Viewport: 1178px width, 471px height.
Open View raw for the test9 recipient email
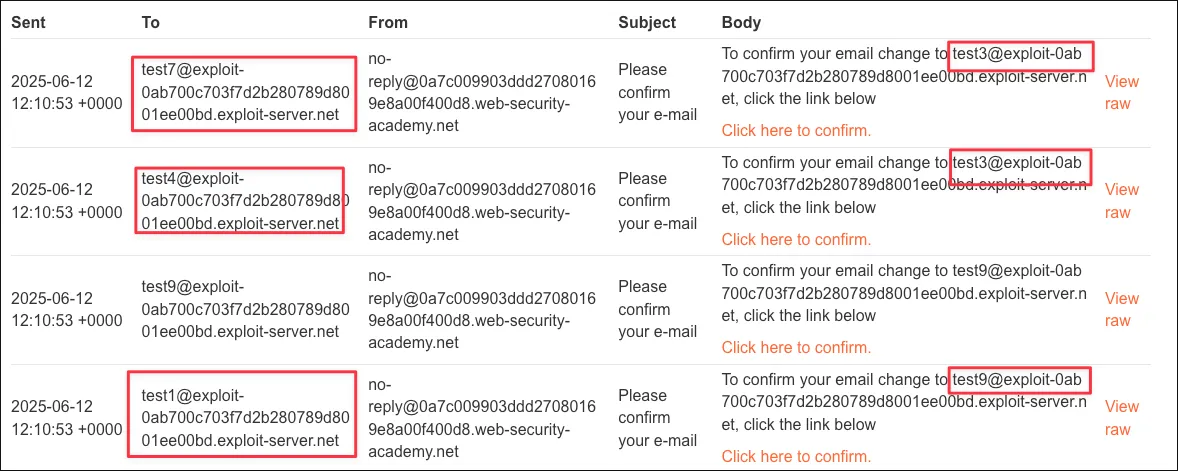click(1121, 309)
